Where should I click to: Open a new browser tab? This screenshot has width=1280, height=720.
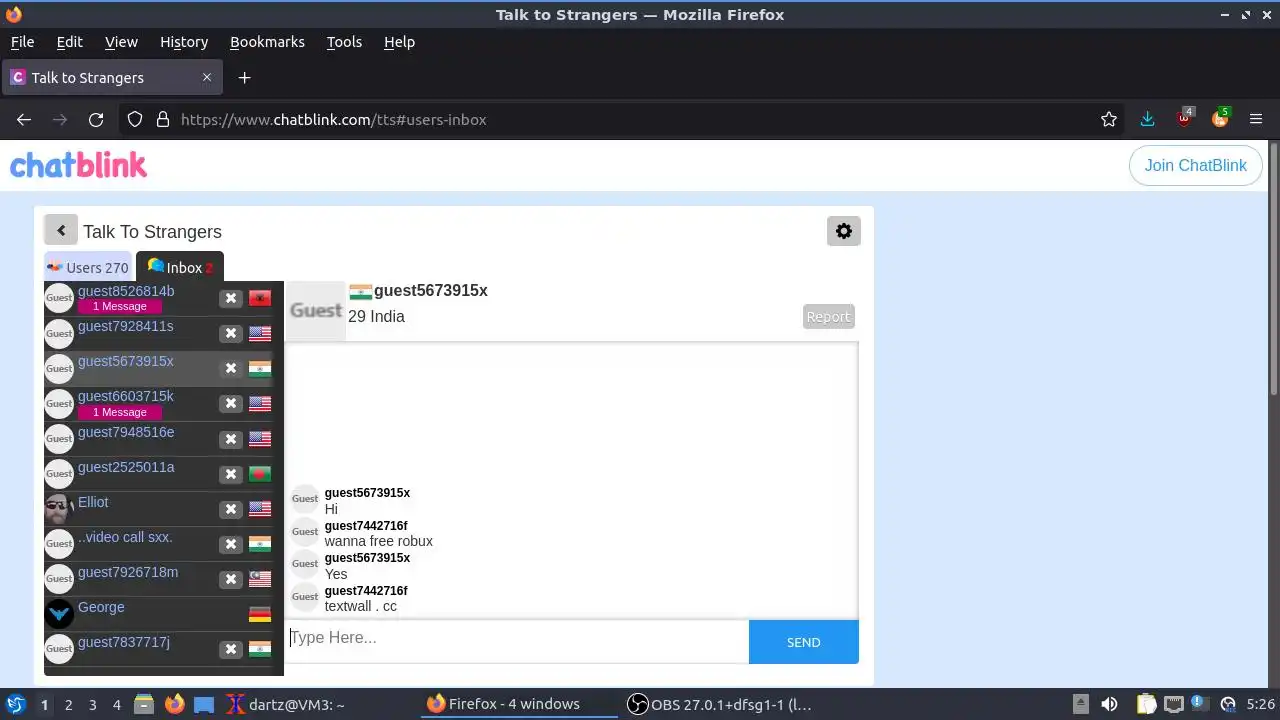[244, 77]
